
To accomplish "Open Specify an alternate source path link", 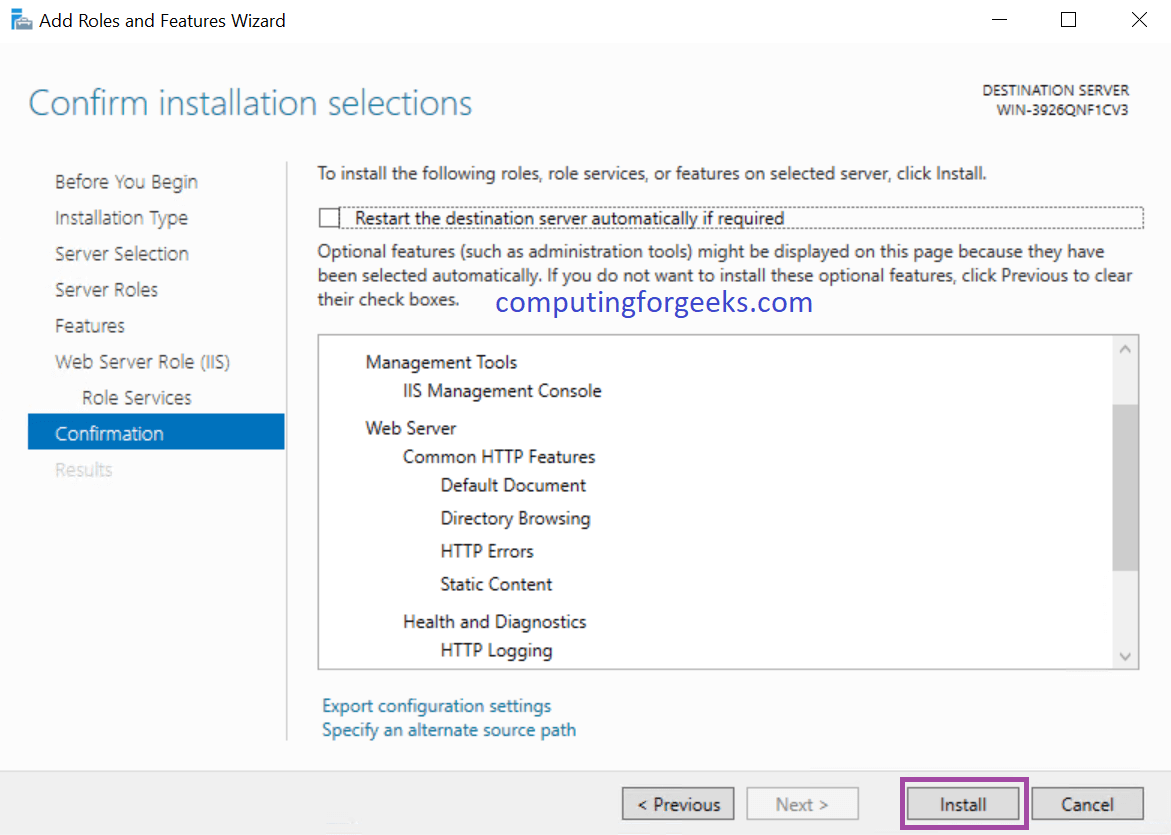I will [448, 730].
